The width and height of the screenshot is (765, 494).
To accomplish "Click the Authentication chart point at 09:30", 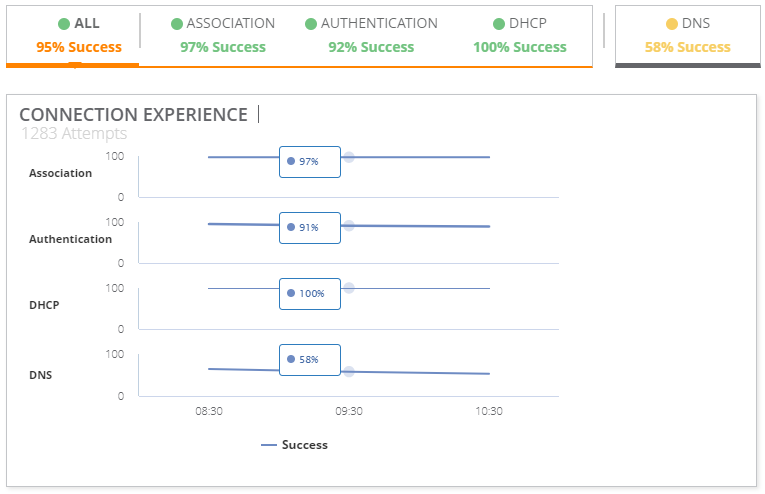I will 349,225.
